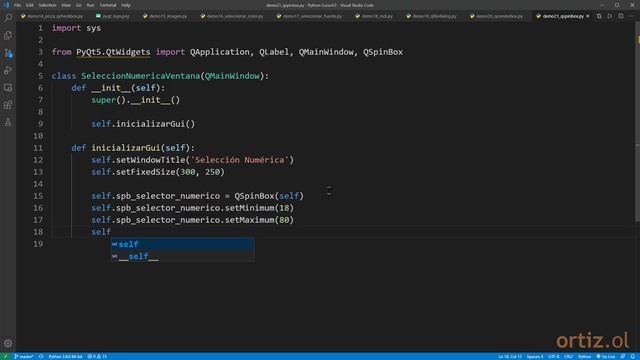This screenshot has height=360, width=640.
Task: Click 'setMaximum(80)' on line 17
Action: (x=259, y=220)
